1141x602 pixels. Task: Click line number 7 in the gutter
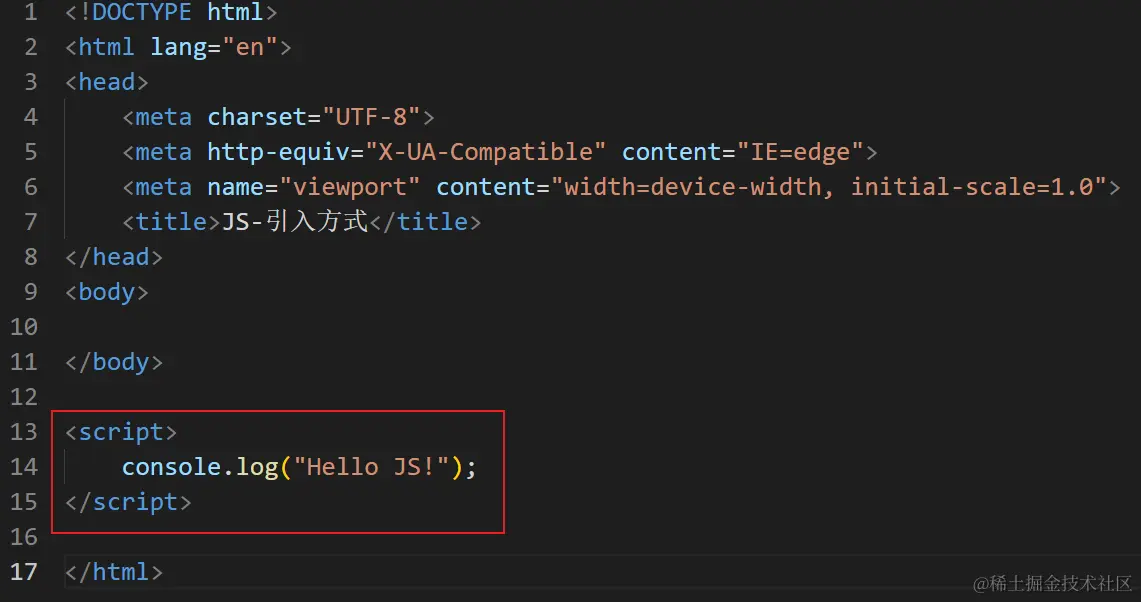pyautogui.click(x=31, y=221)
